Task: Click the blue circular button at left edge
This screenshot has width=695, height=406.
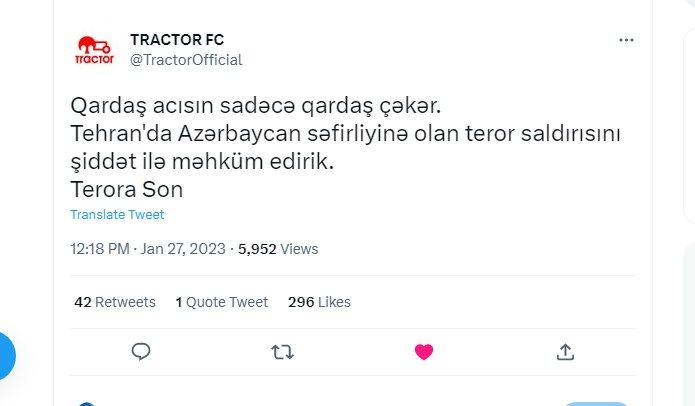Action: click(x=5, y=355)
